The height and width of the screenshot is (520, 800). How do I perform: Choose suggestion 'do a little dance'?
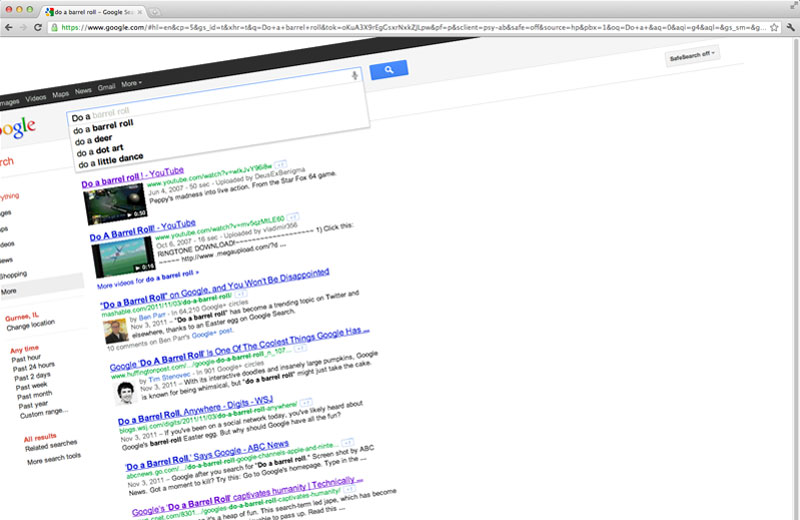[111, 160]
